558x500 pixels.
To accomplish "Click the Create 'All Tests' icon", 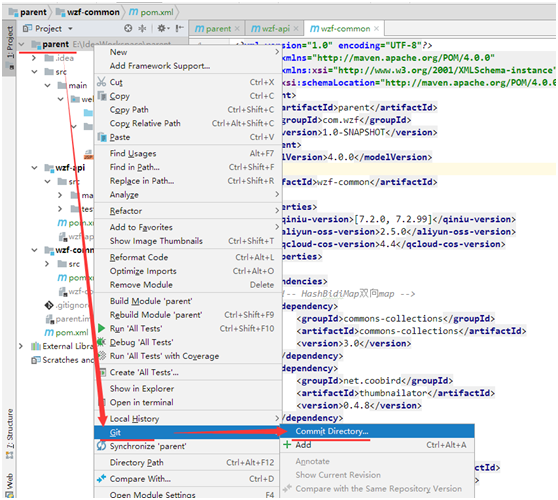I will pos(102,372).
